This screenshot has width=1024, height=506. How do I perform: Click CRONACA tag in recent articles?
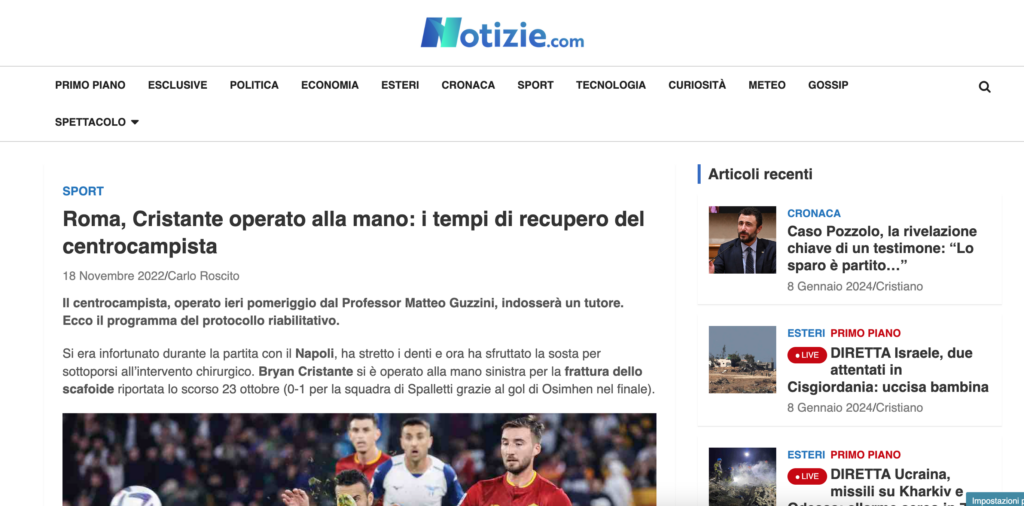click(814, 213)
